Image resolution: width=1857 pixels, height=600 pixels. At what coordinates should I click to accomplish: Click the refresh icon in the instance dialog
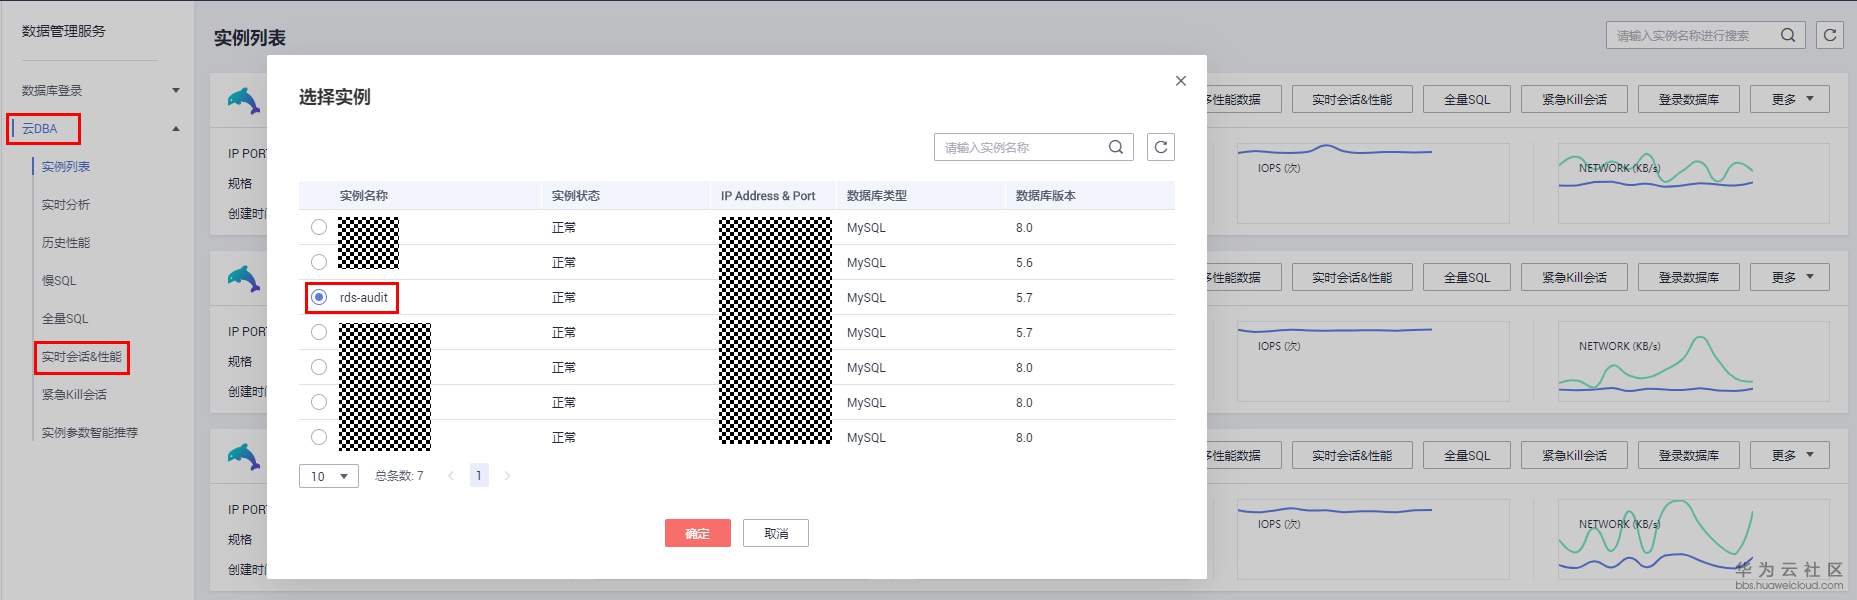coord(1160,147)
